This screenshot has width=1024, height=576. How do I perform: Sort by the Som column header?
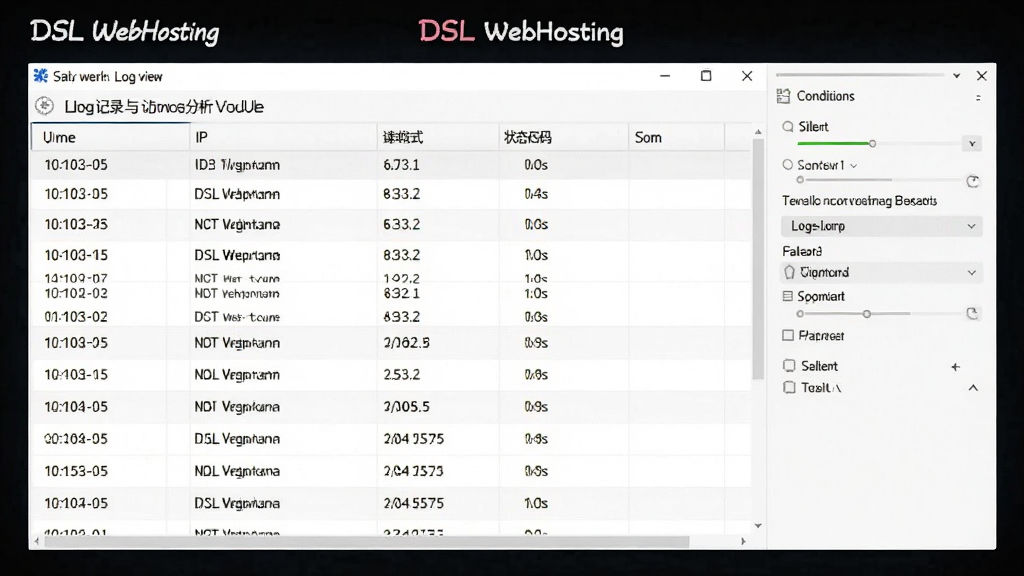pos(677,137)
